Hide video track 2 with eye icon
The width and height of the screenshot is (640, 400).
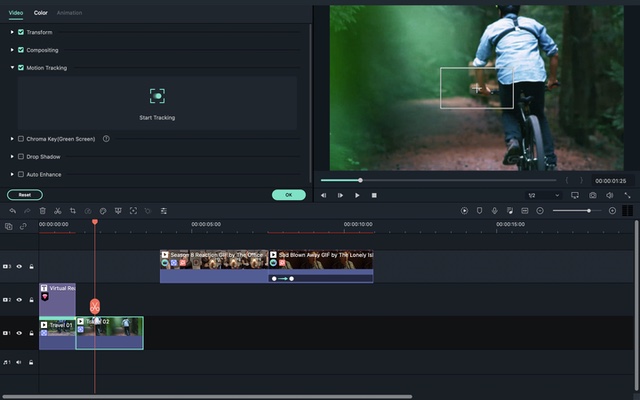19,300
